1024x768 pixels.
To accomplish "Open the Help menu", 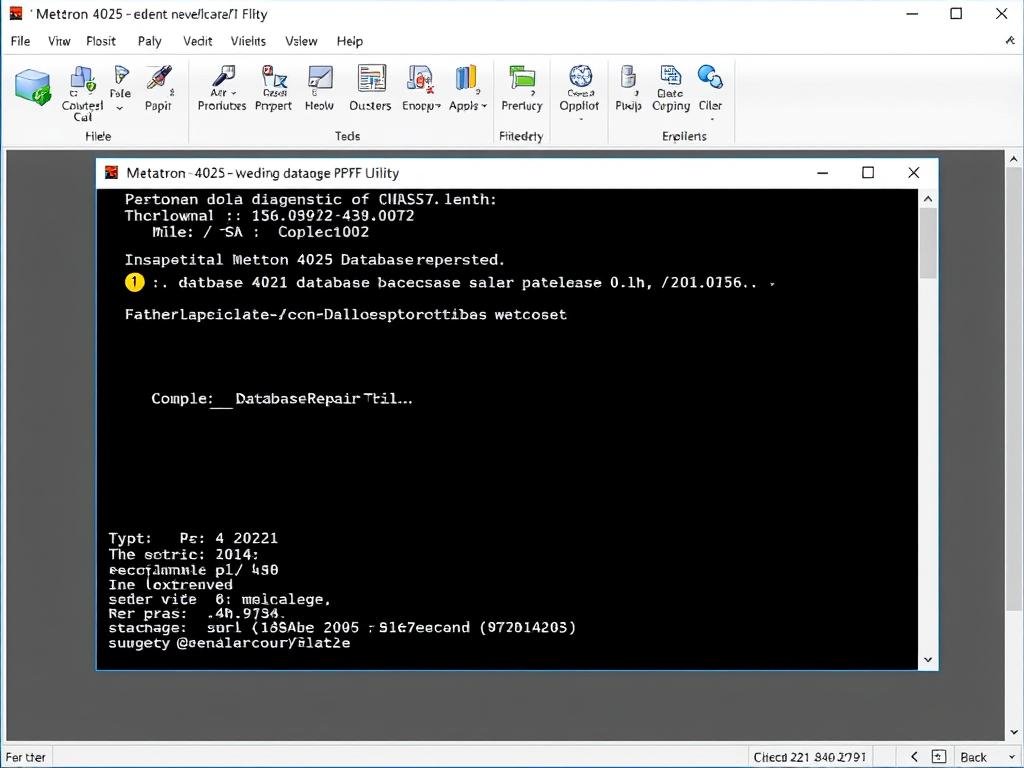I will tap(350, 41).
